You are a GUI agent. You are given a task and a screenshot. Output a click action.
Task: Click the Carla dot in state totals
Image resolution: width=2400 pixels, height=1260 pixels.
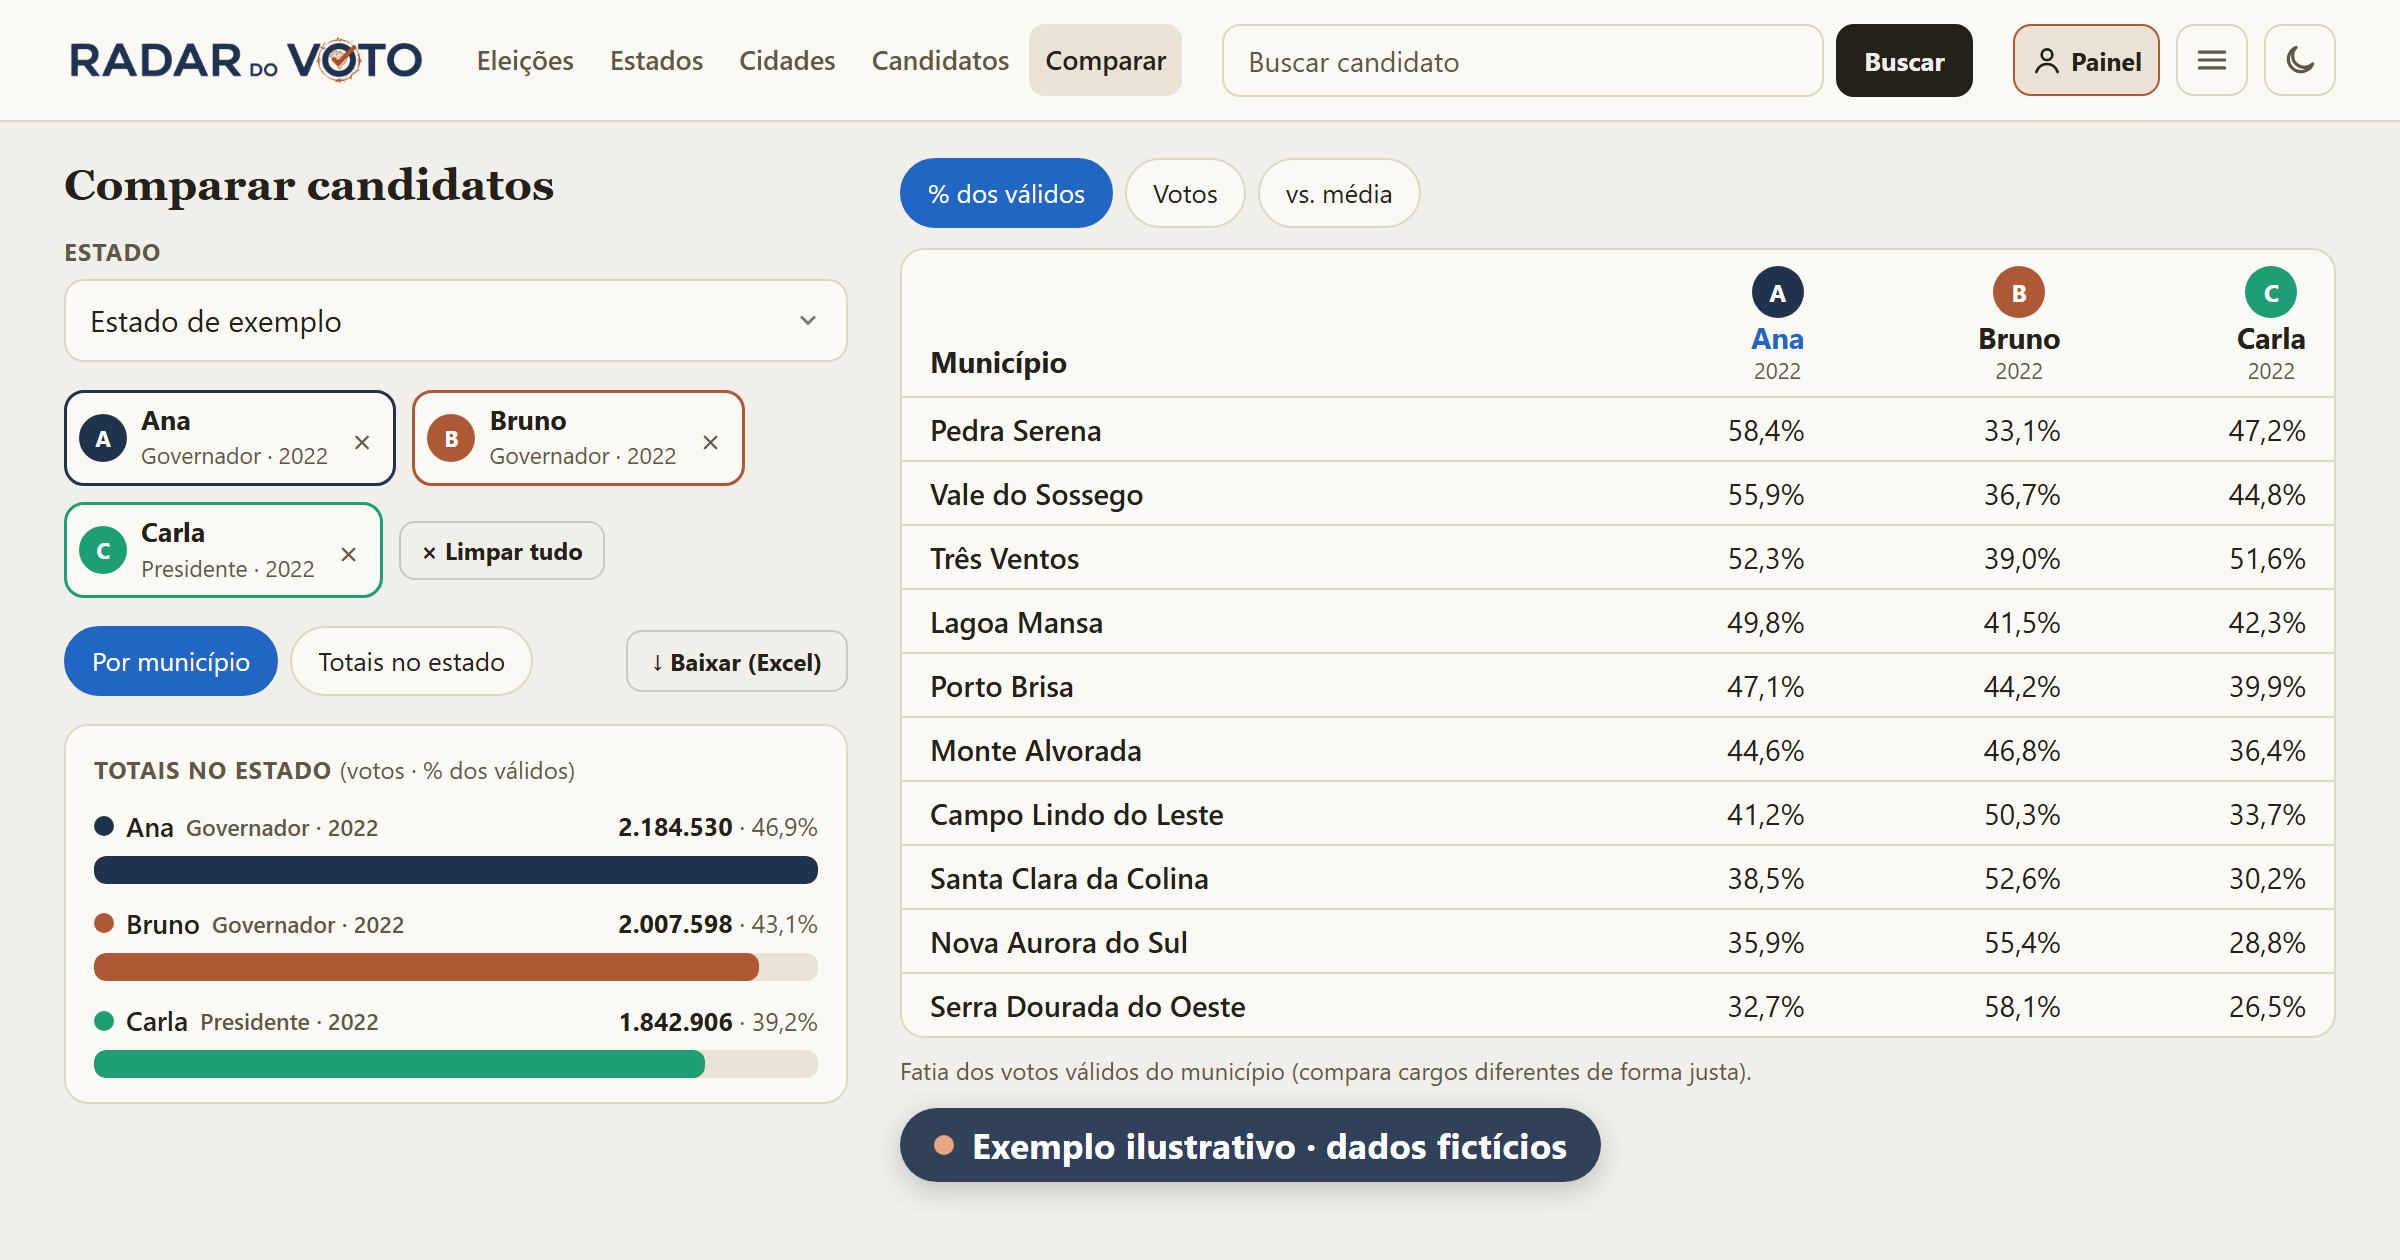(x=104, y=1021)
